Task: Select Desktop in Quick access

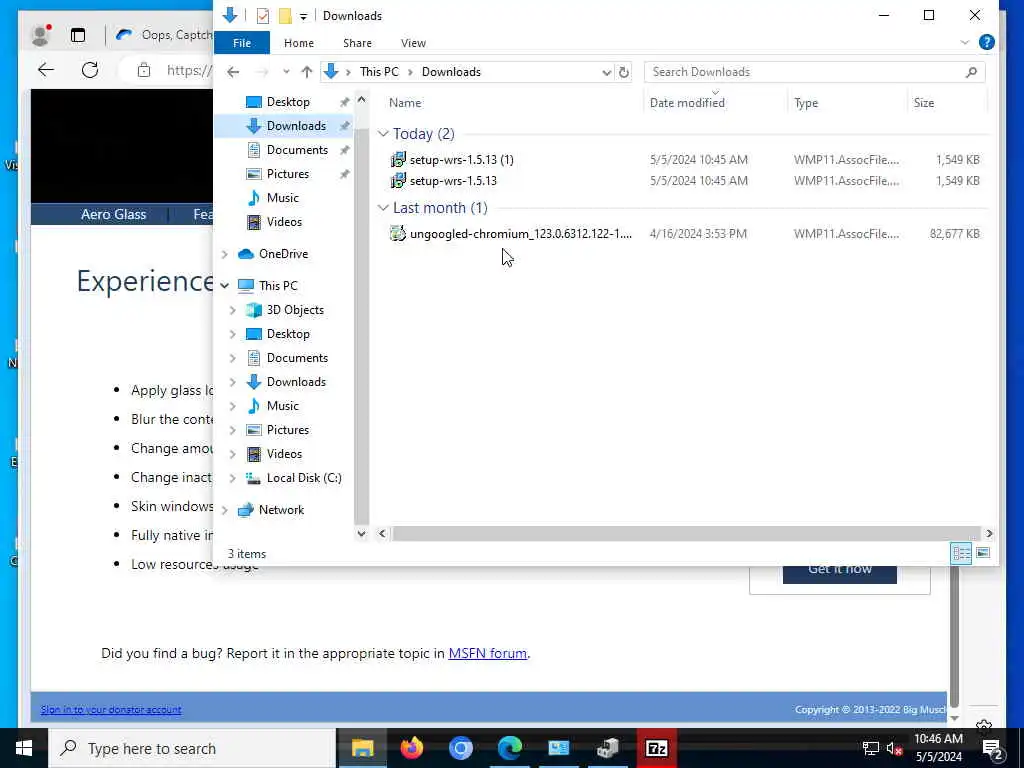Action: tap(288, 102)
